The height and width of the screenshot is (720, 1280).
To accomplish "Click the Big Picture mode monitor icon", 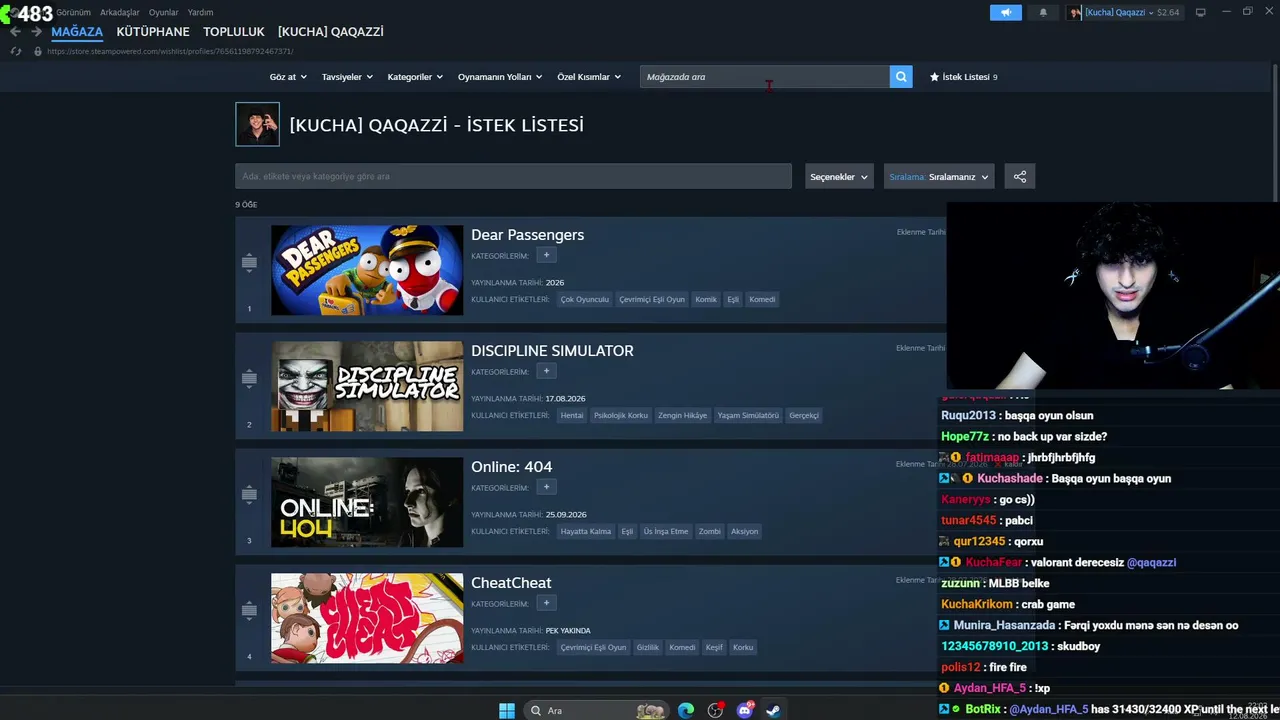I will coord(1201,12).
